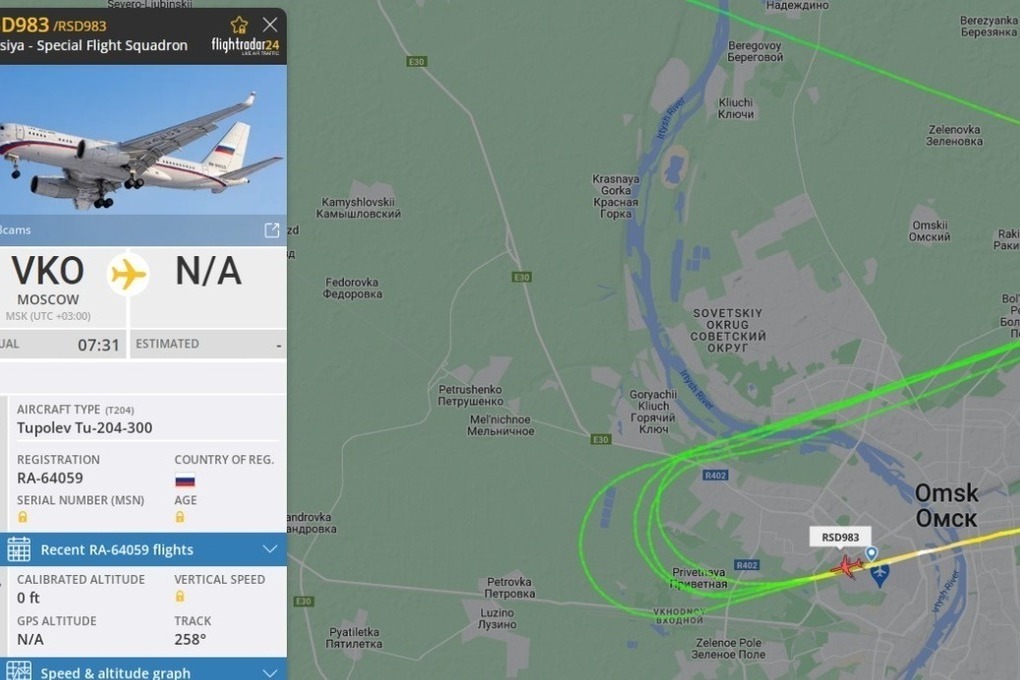Click the lock icon under Serial Number
Viewport: 1020px width, 680px height.
point(23,517)
